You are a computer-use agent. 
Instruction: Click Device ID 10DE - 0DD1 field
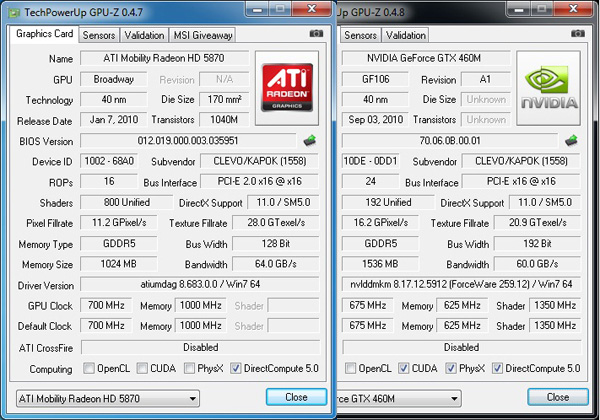click(x=370, y=161)
